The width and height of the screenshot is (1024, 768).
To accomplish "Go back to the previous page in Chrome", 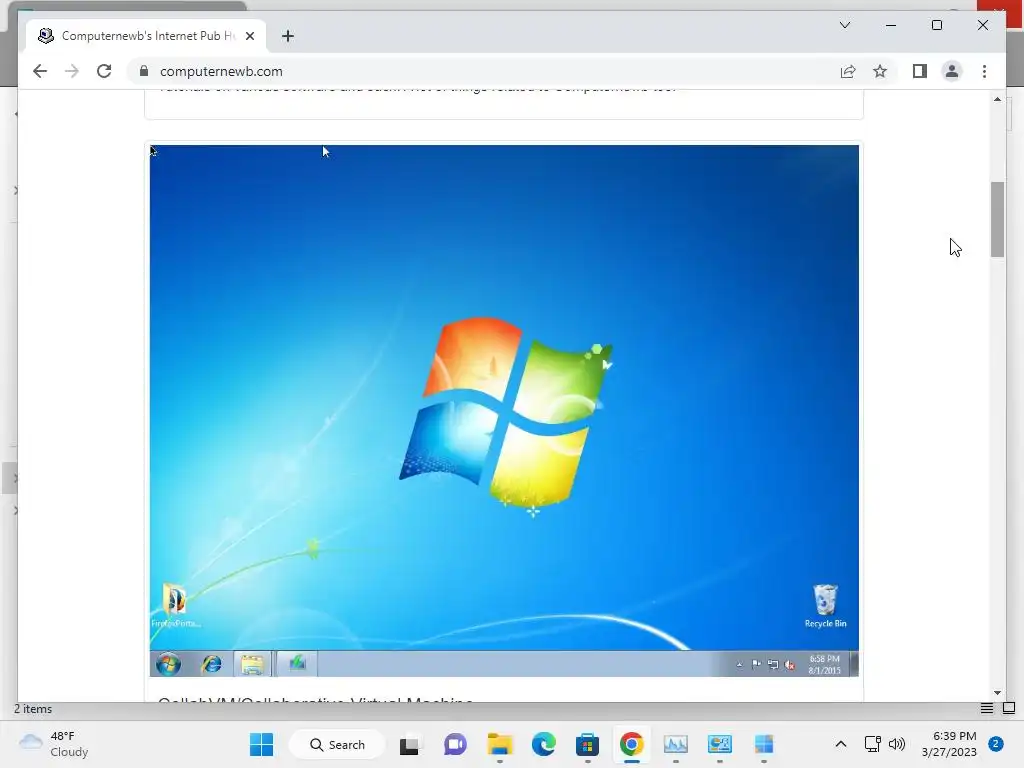I will (40, 71).
